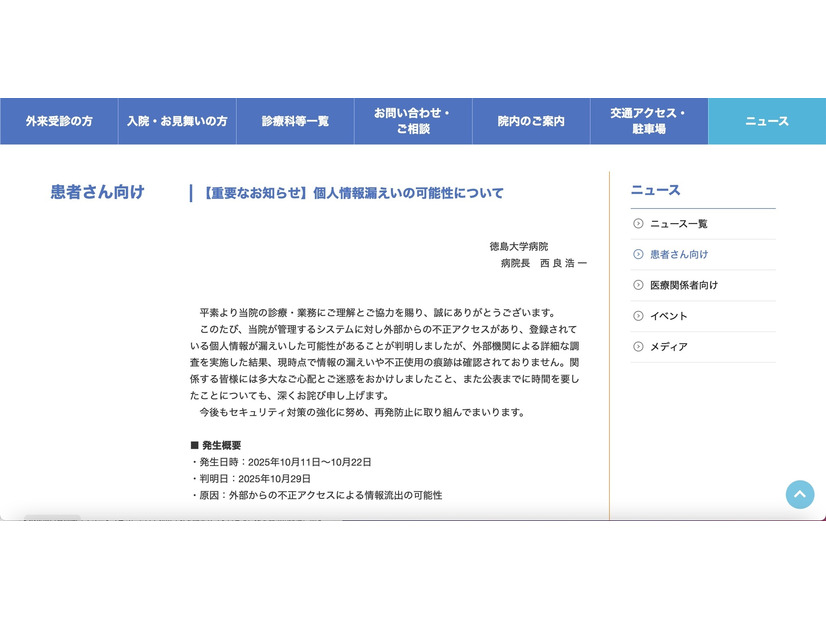Open the イベント news category

point(669,316)
